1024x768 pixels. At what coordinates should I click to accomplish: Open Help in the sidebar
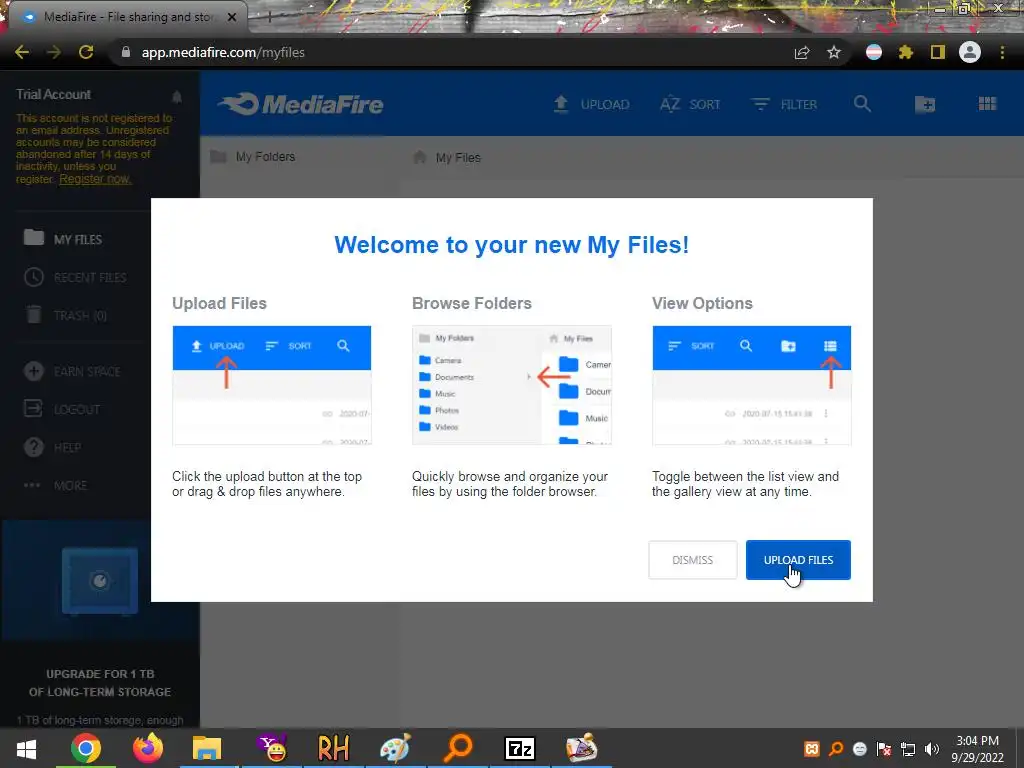pos(52,447)
